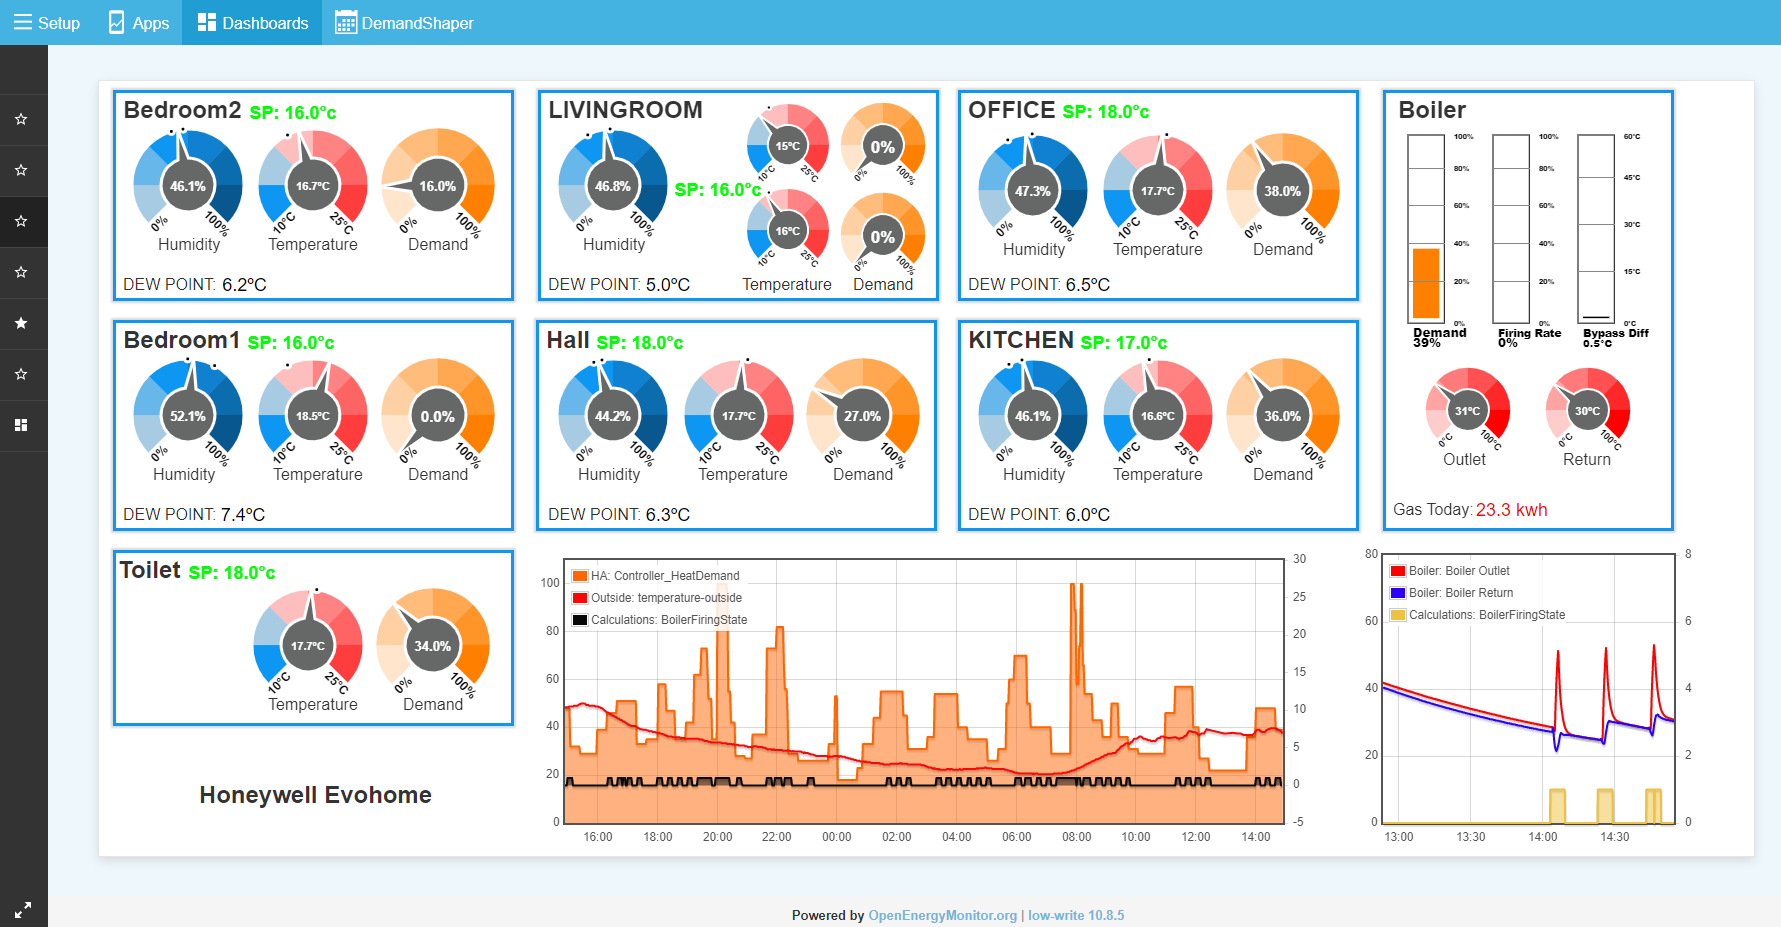Click the Boiler Bypass Diff vertical bar
1781x927 pixels.
(x=1596, y=228)
